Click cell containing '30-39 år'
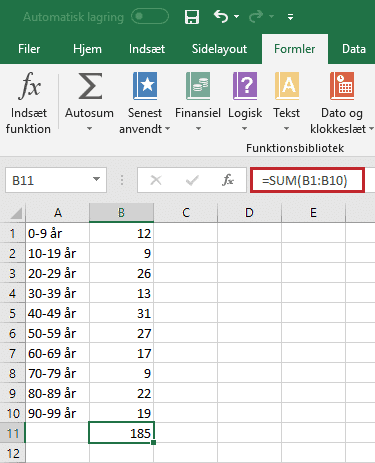 [57, 293]
